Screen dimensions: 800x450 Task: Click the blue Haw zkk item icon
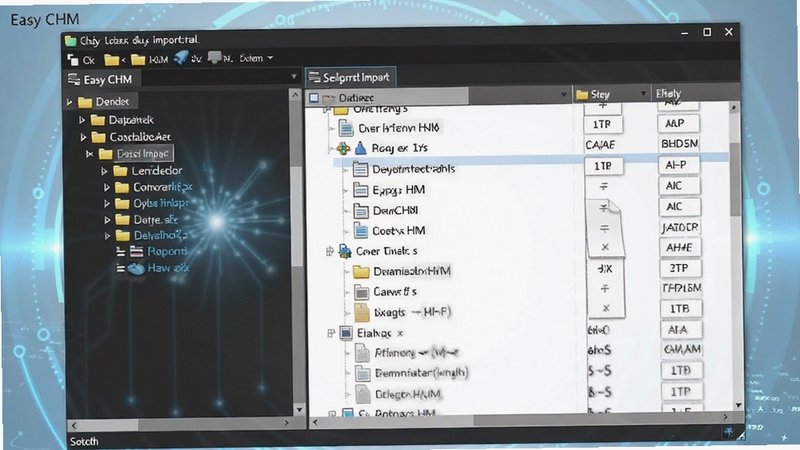coord(136,268)
